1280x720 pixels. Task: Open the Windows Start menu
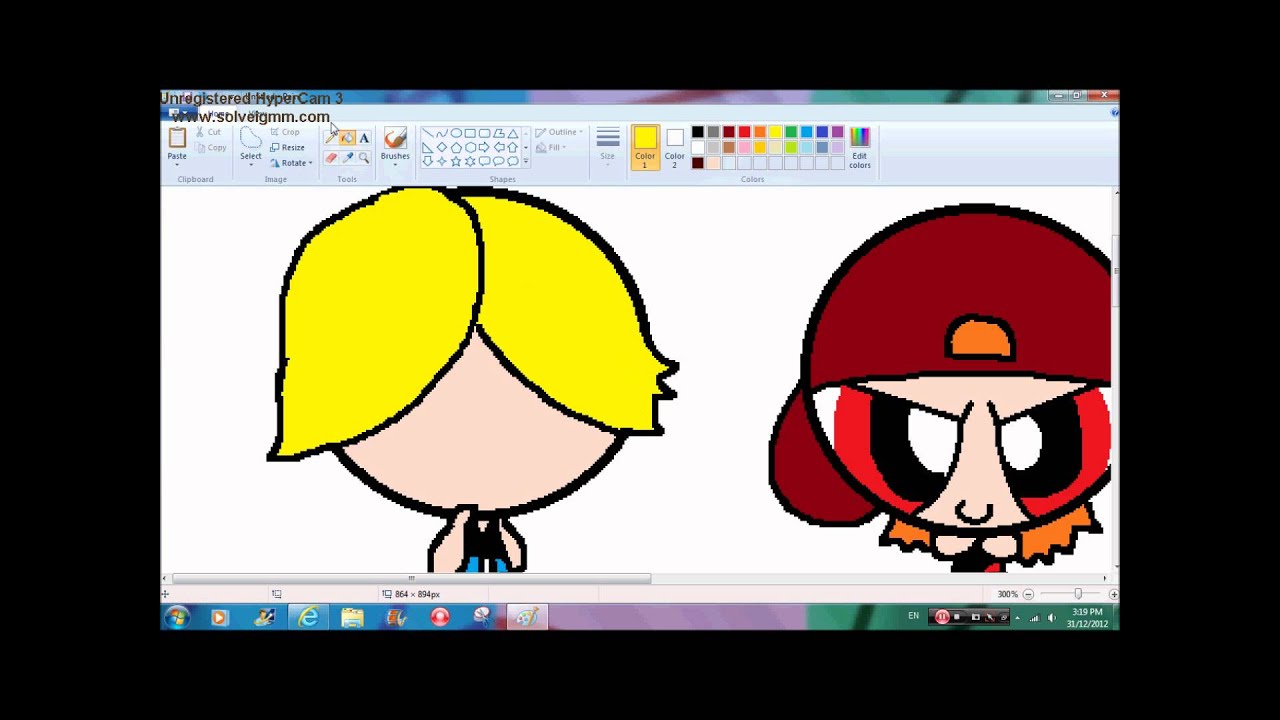(x=177, y=617)
